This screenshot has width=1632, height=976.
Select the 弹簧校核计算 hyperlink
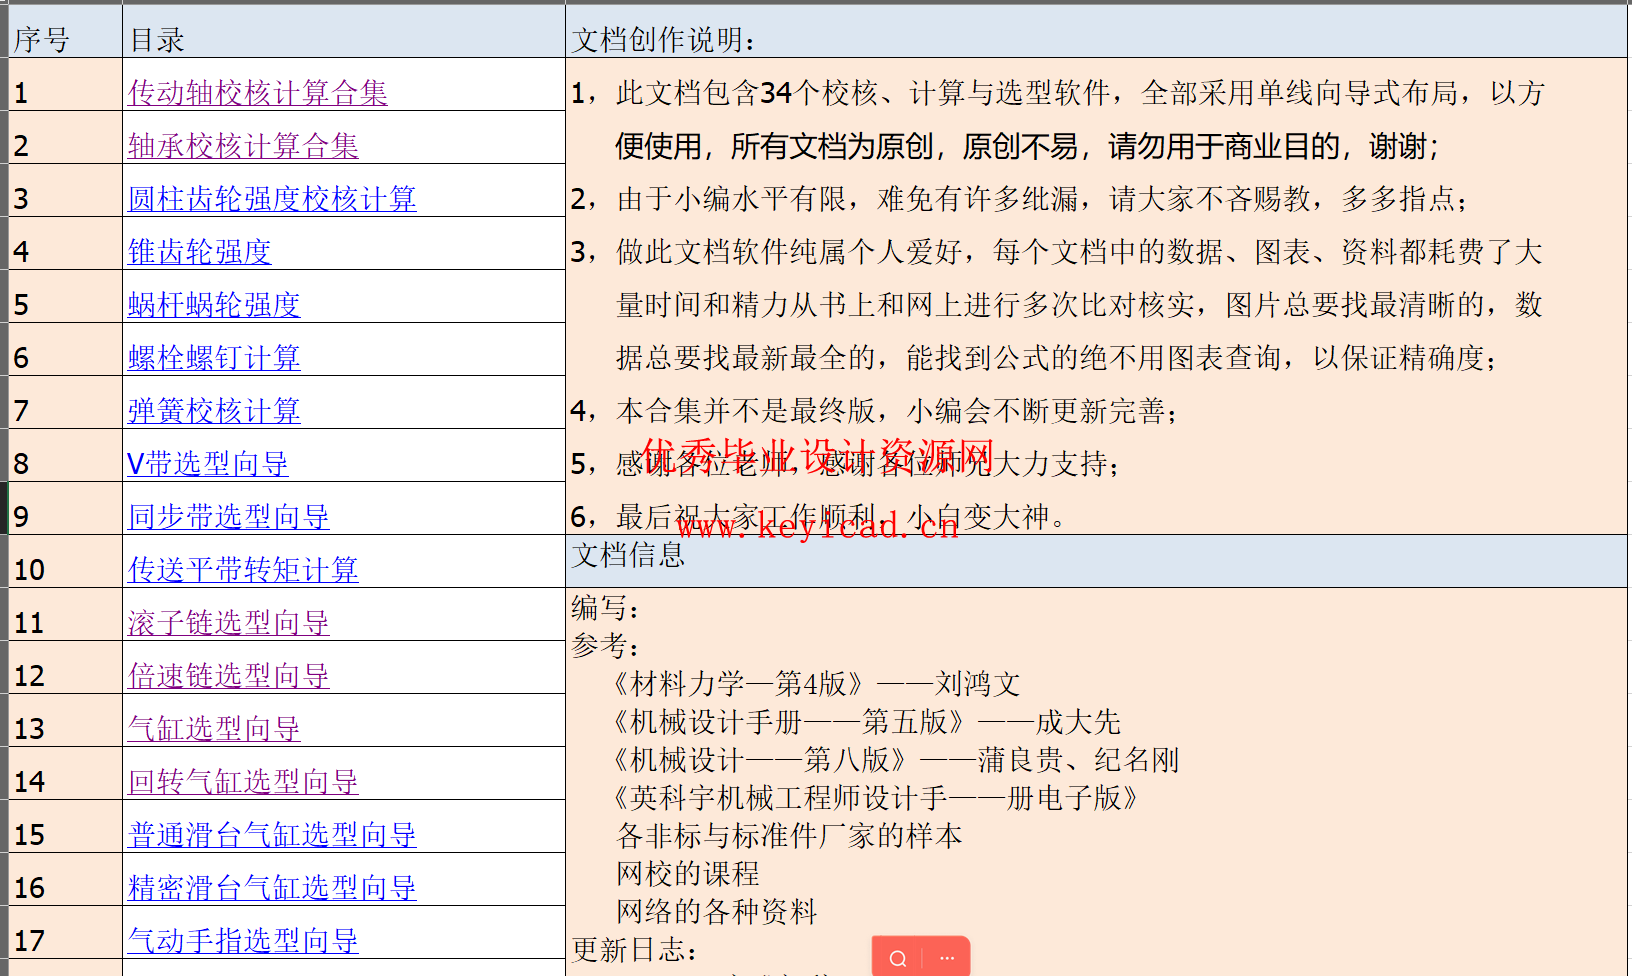pyautogui.click(x=214, y=411)
